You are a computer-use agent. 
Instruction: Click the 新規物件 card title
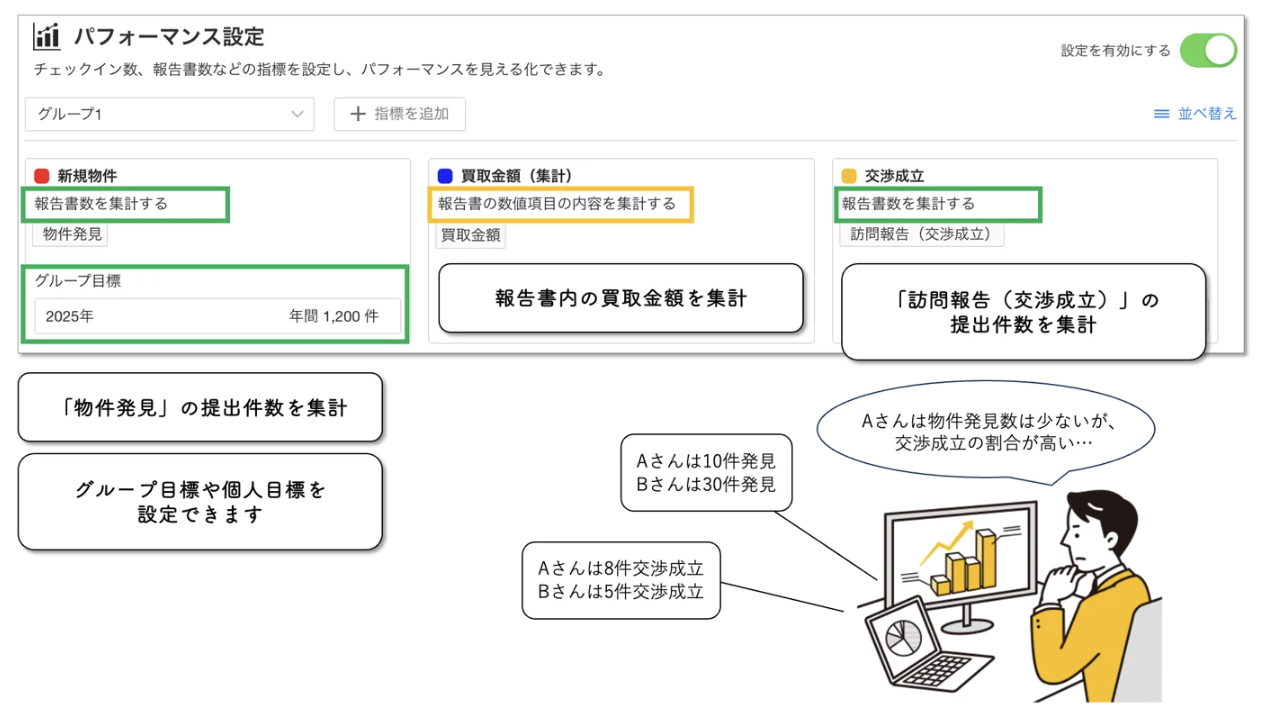click(87, 176)
